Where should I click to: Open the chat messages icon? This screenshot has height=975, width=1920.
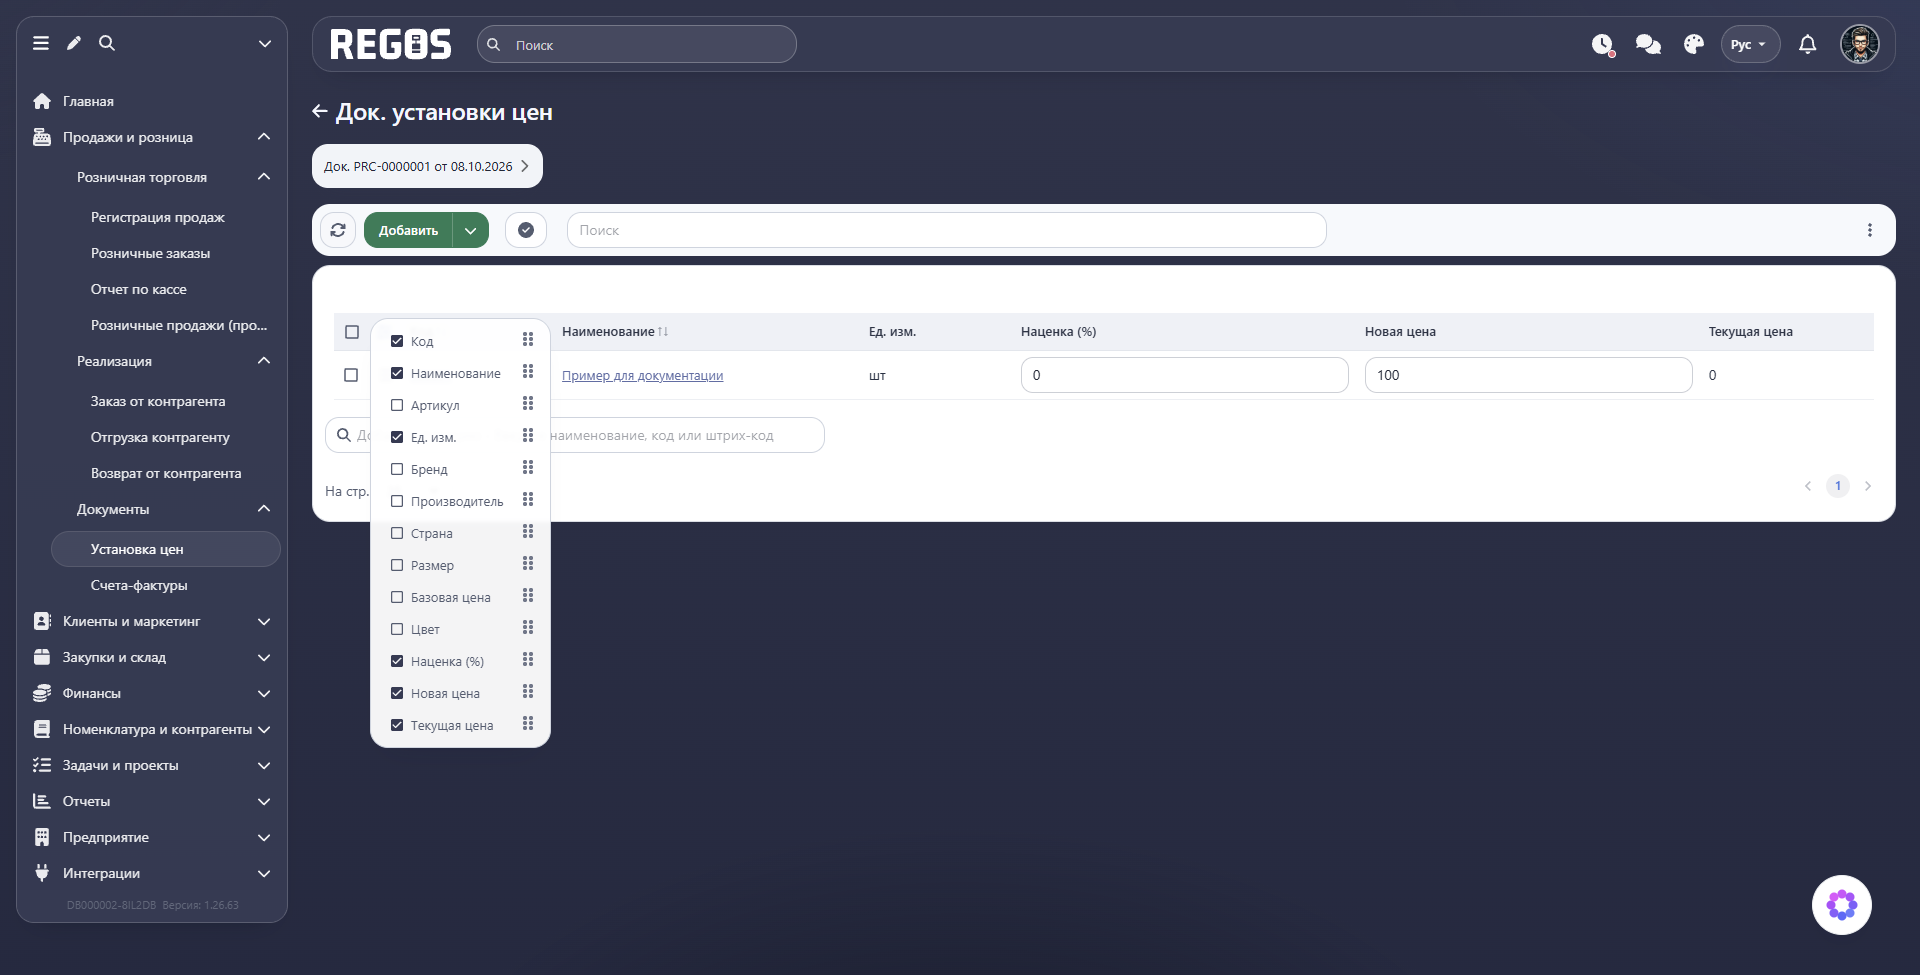[1648, 44]
